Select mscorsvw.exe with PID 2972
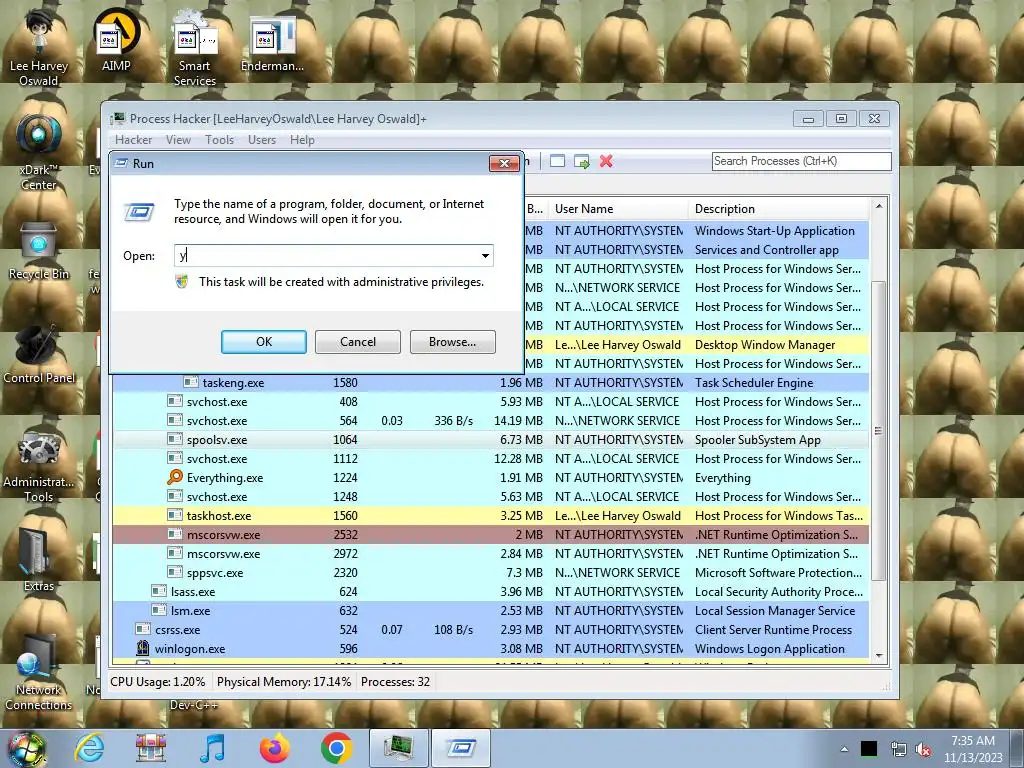The height and width of the screenshot is (768, 1024). (490, 553)
